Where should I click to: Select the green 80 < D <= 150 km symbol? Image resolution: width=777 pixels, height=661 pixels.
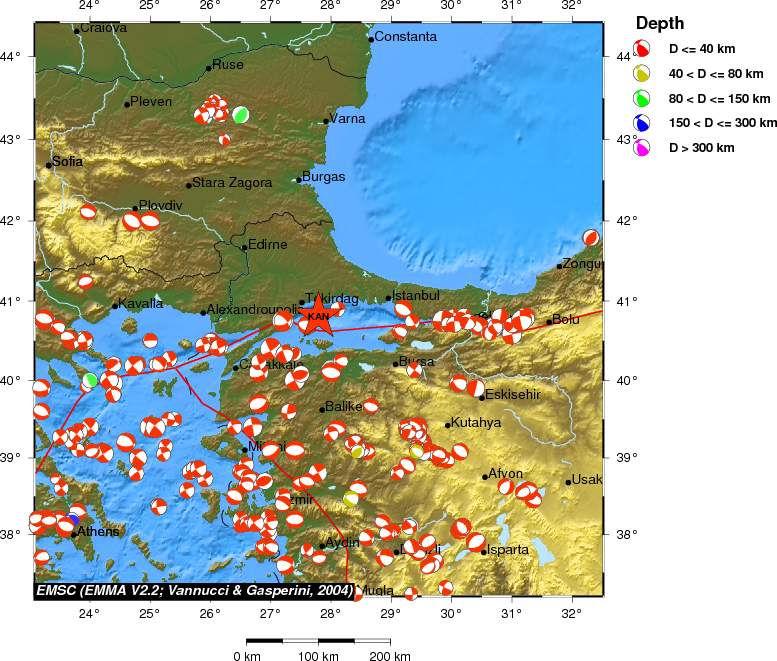[x=642, y=98]
